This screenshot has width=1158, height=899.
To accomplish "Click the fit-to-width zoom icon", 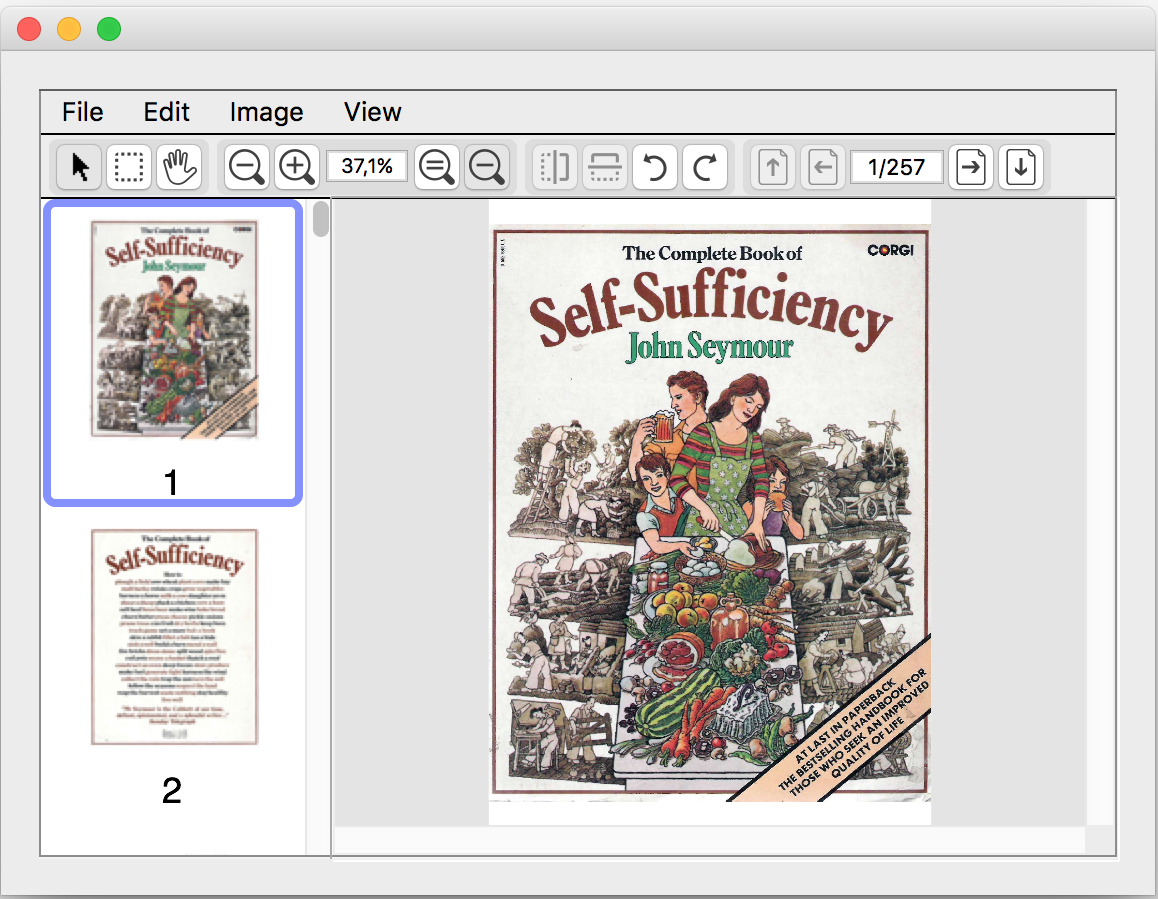I will coord(436,167).
